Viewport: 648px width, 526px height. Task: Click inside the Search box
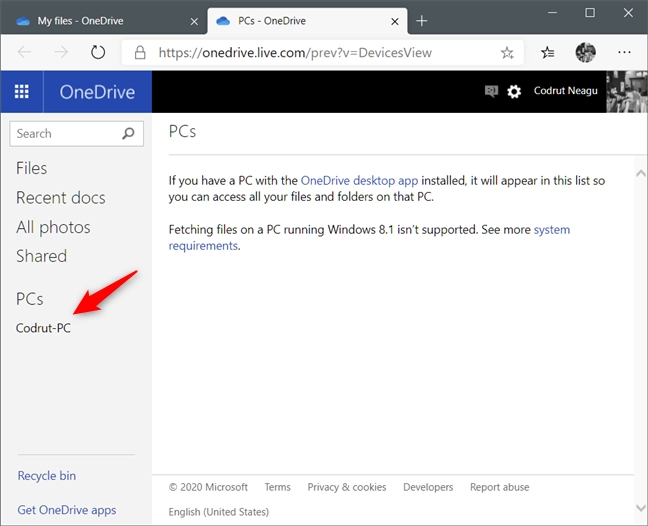(76, 133)
